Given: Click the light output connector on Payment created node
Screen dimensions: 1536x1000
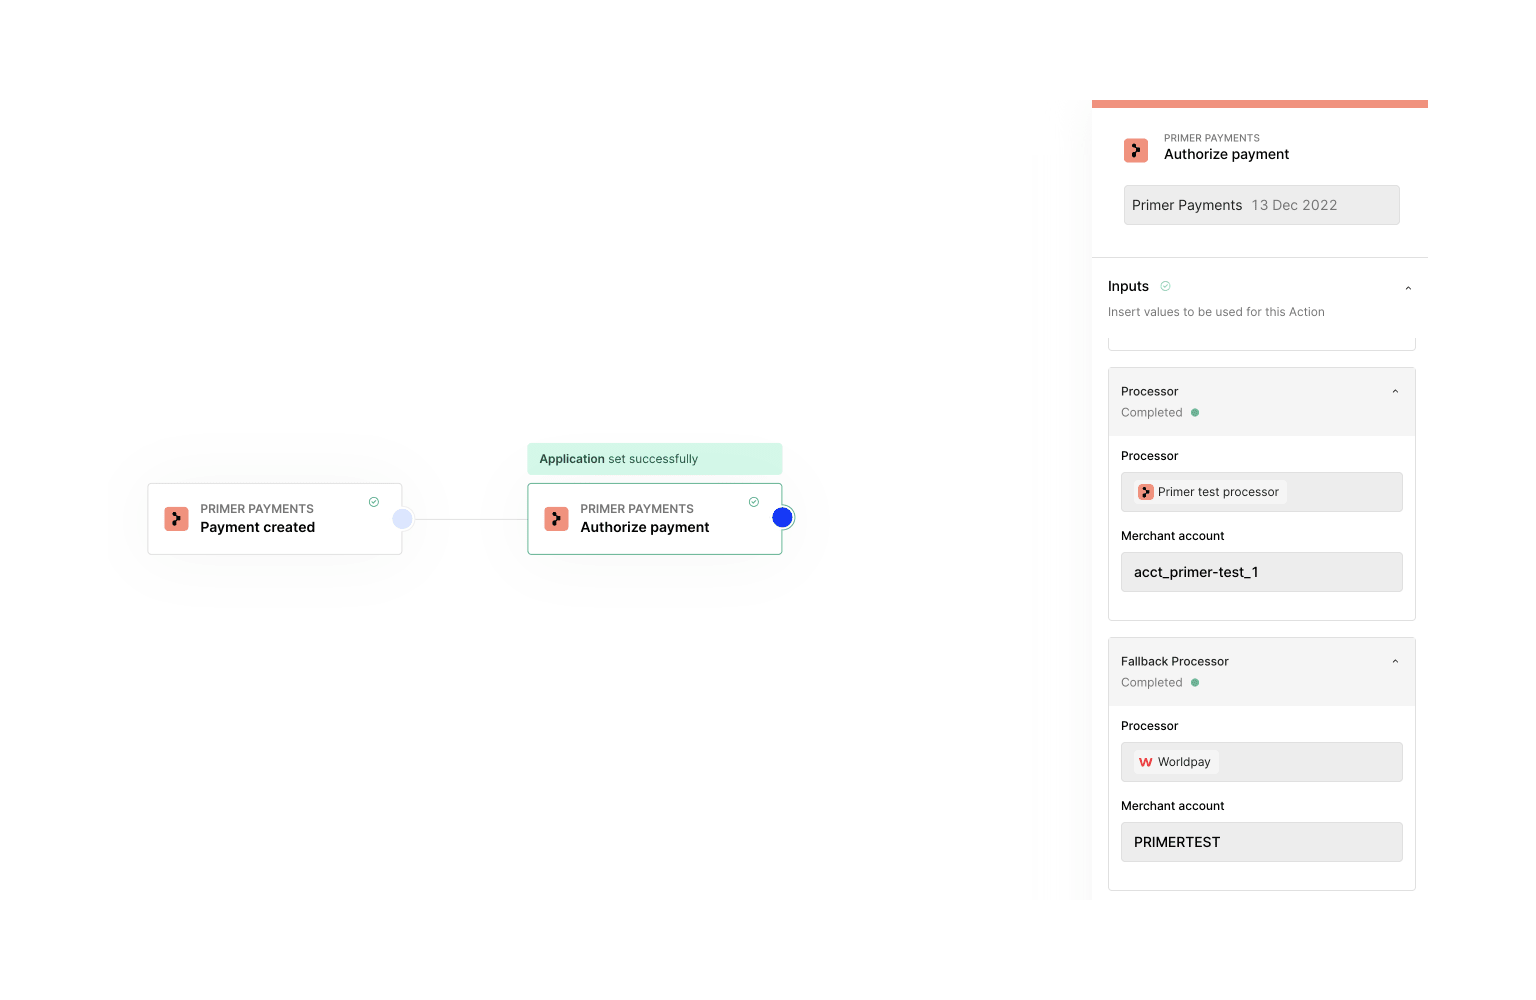Looking at the screenshot, I should click(402, 518).
